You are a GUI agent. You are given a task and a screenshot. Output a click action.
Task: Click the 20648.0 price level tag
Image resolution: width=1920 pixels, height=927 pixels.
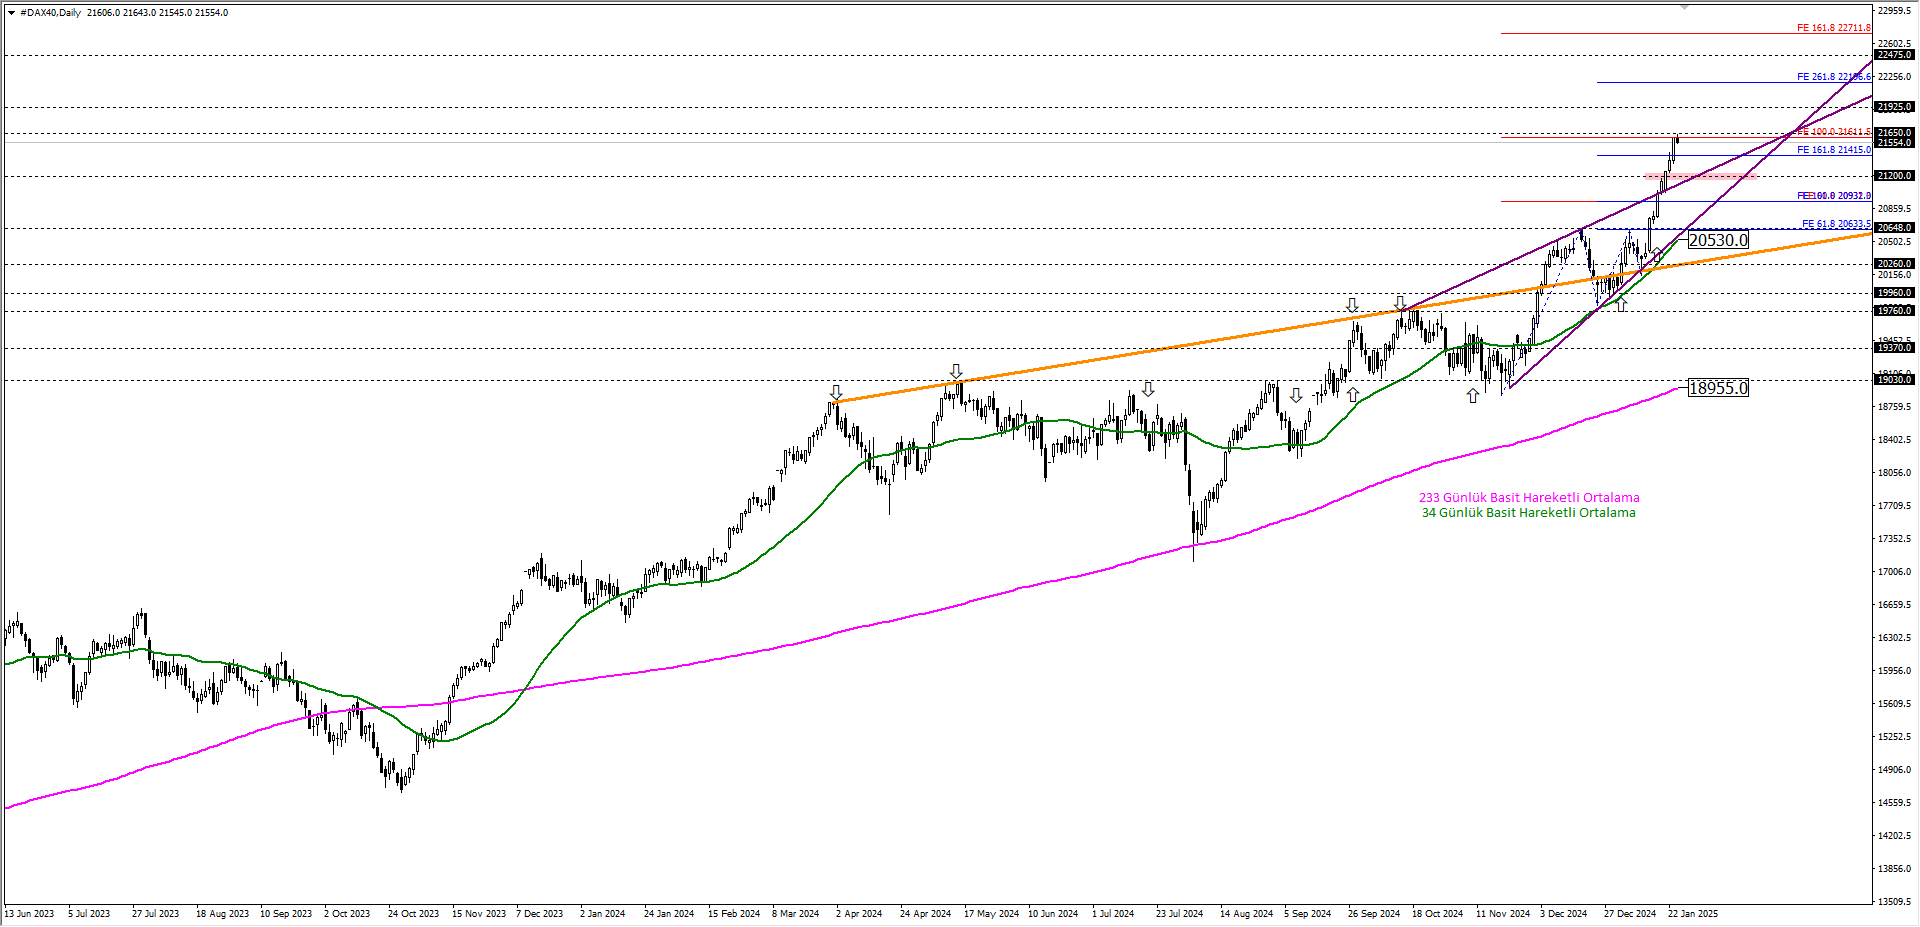click(x=1895, y=228)
